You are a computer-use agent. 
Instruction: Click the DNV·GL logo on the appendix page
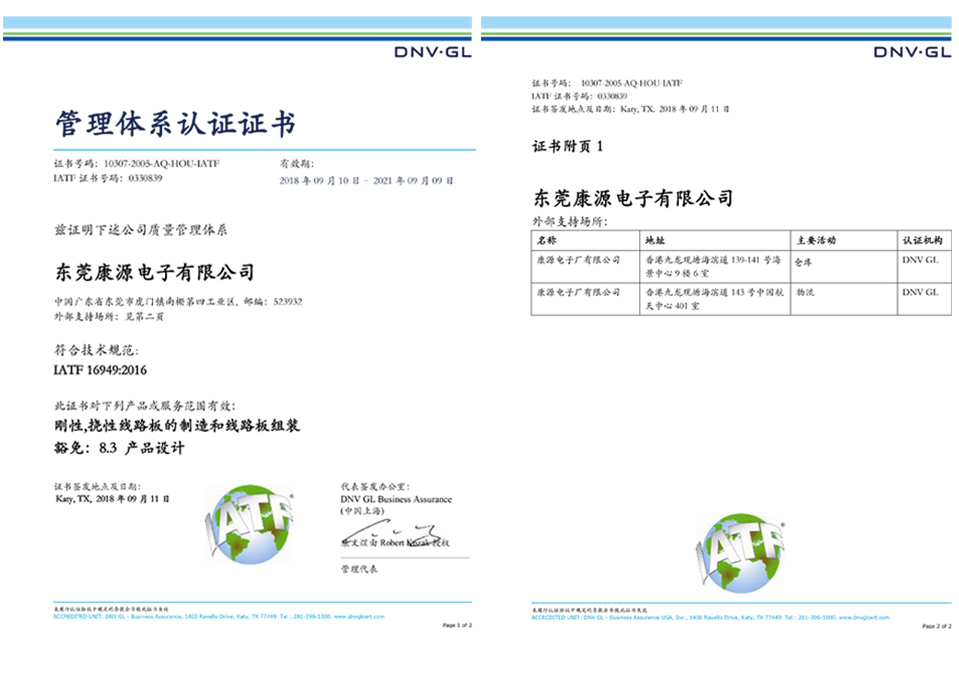[x=912, y=52]
